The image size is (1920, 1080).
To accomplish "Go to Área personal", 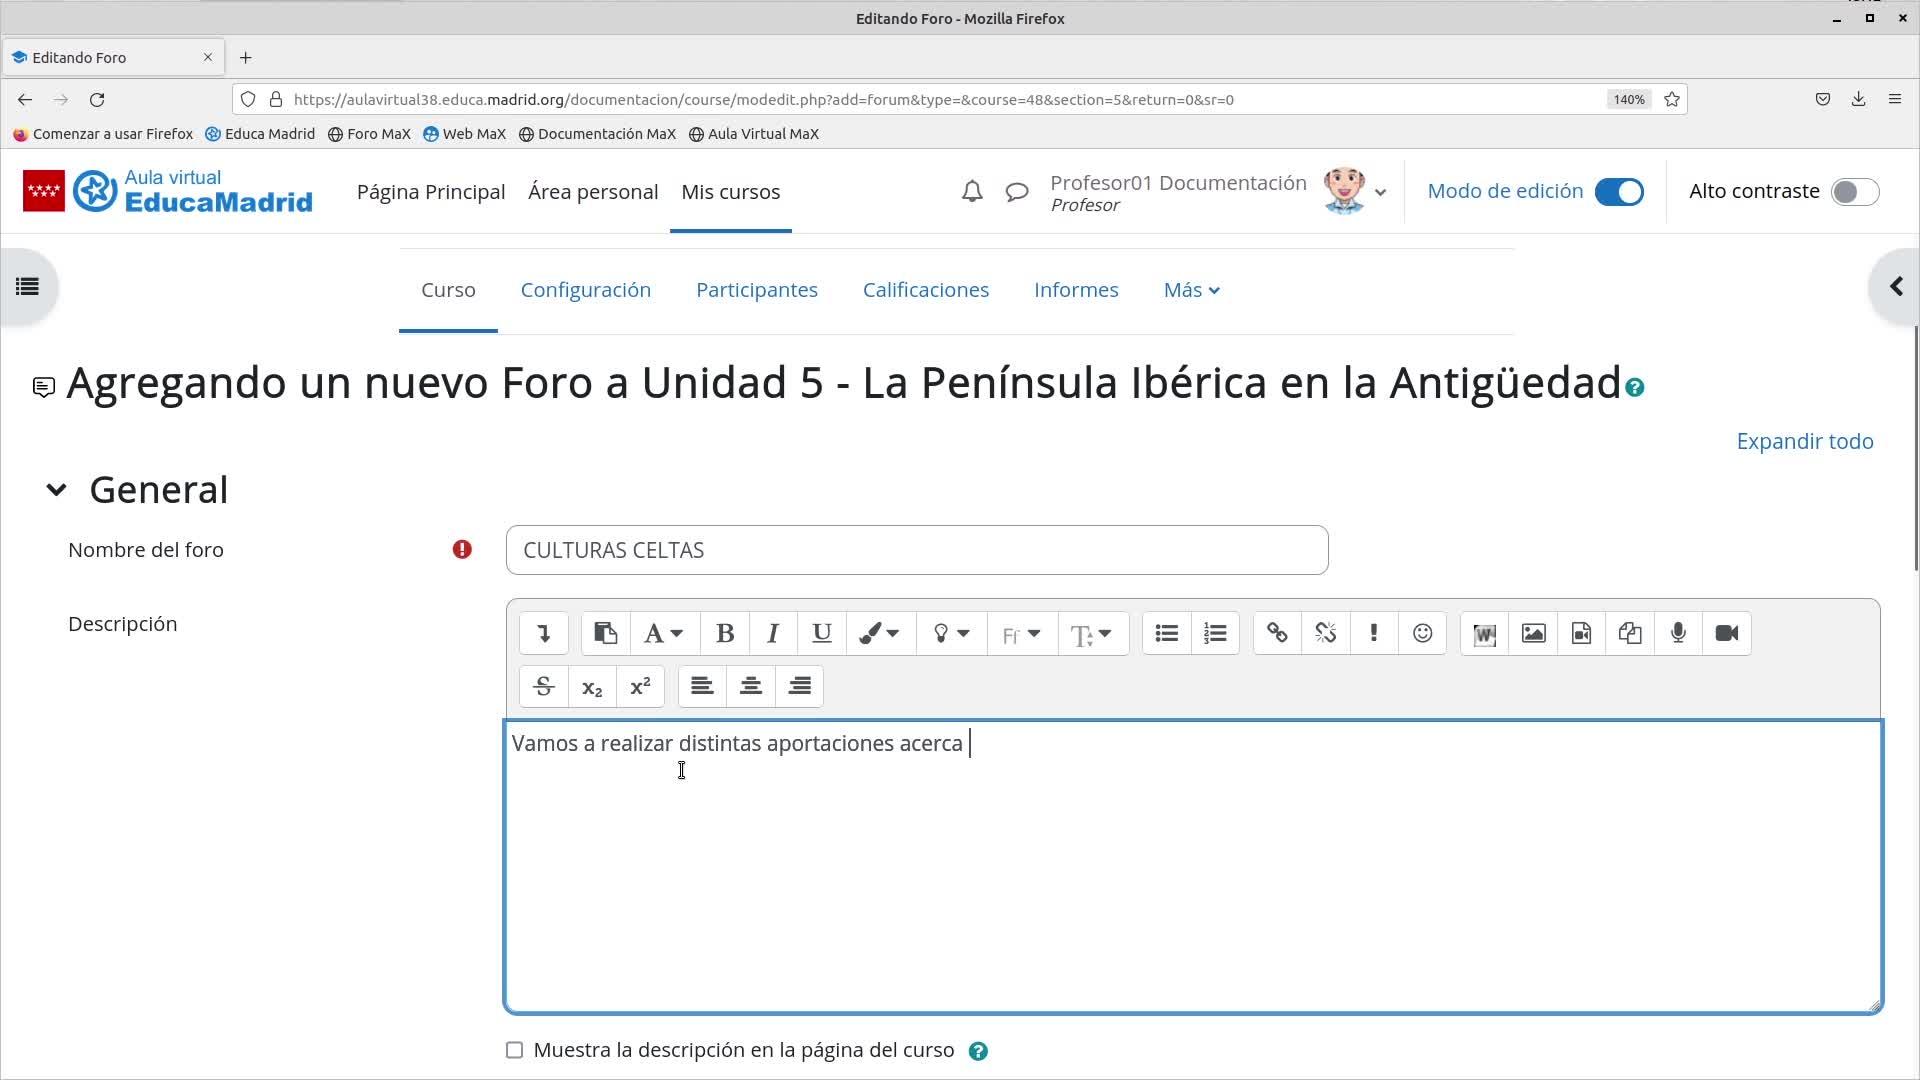I will [592, 192].
